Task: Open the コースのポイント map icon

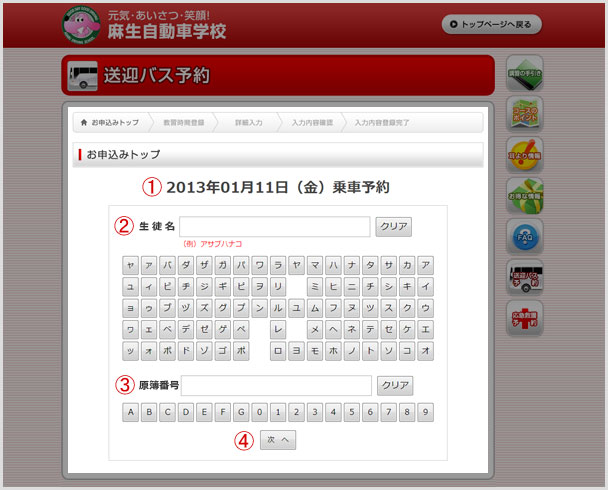Action: [x=525, y=114]
